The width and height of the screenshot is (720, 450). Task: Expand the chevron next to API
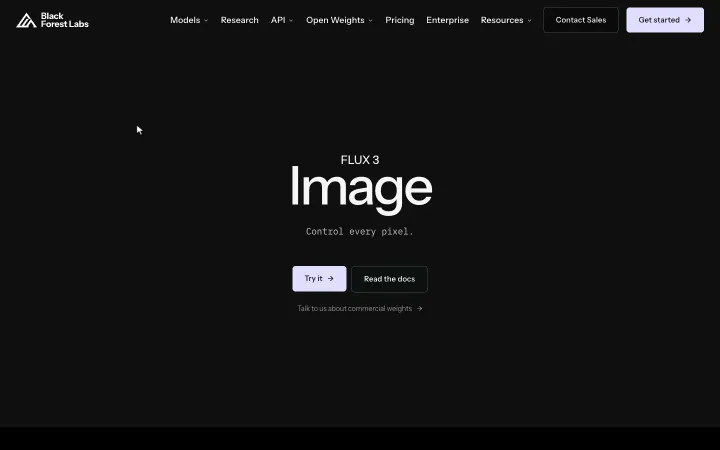pyautogui.click(x=291, y=20)
